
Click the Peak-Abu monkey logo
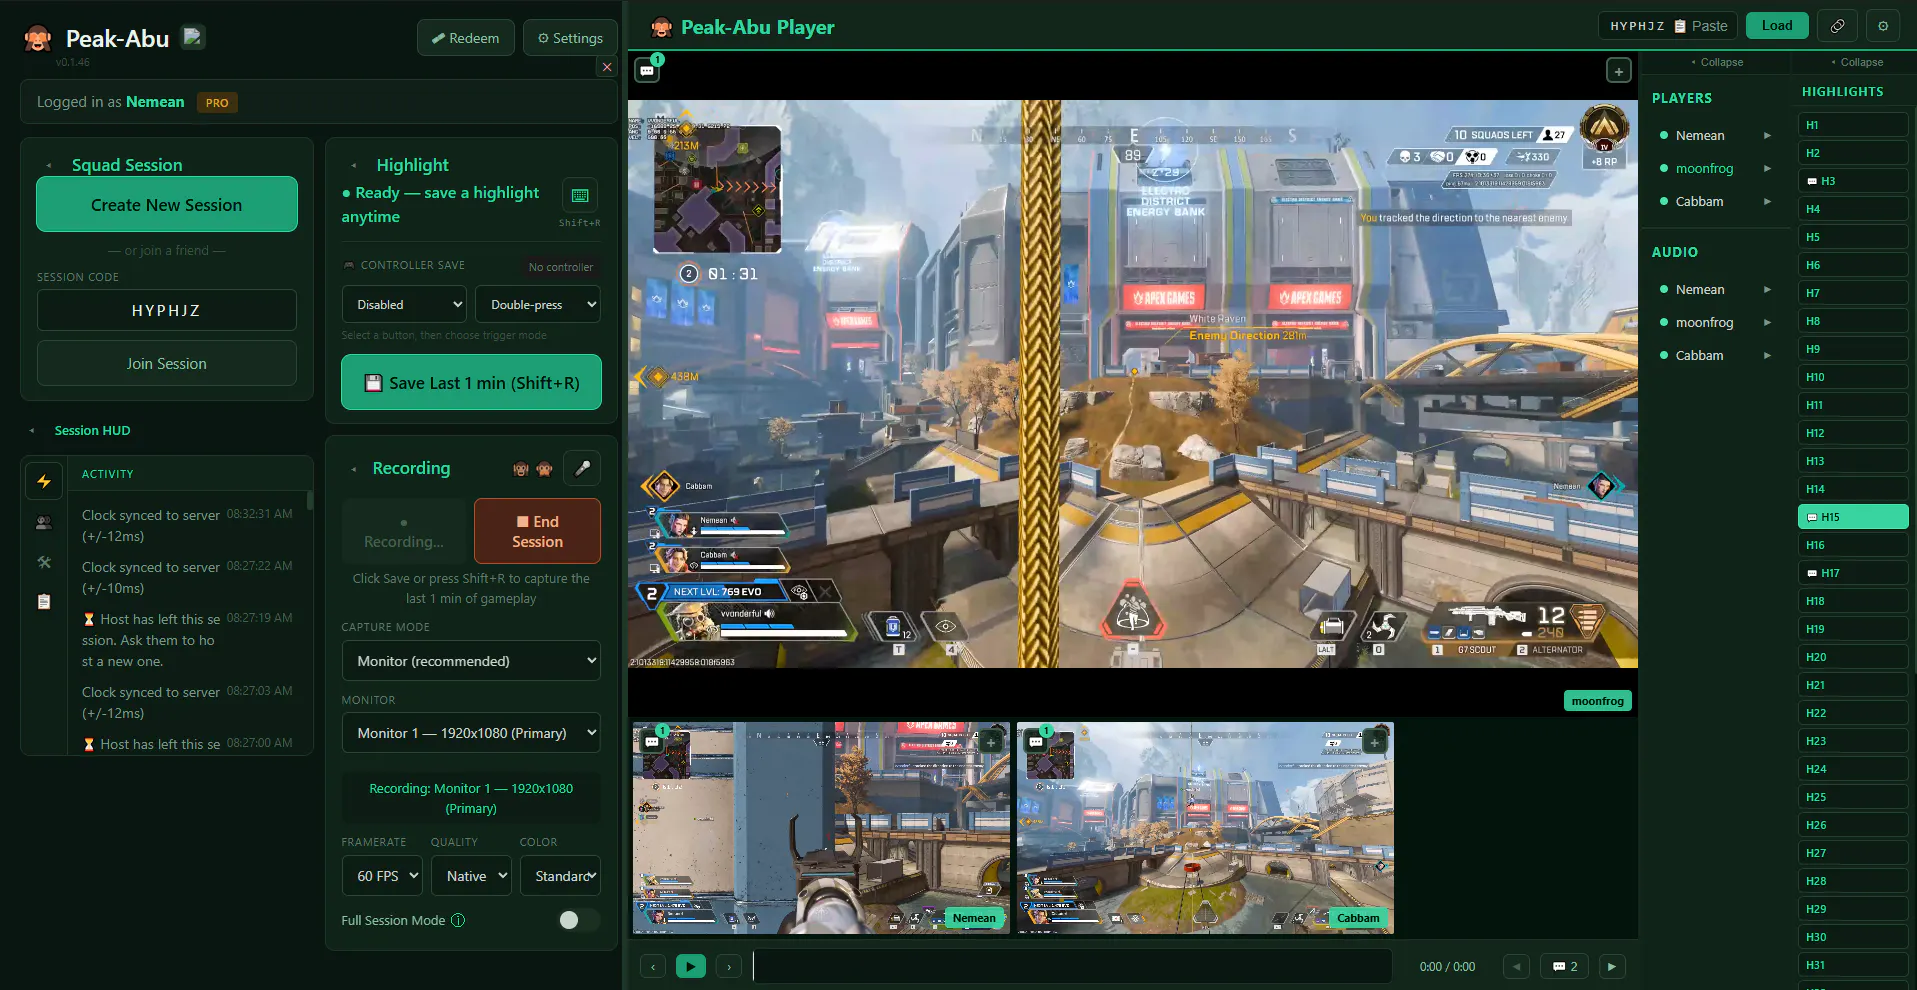[38, 39]
